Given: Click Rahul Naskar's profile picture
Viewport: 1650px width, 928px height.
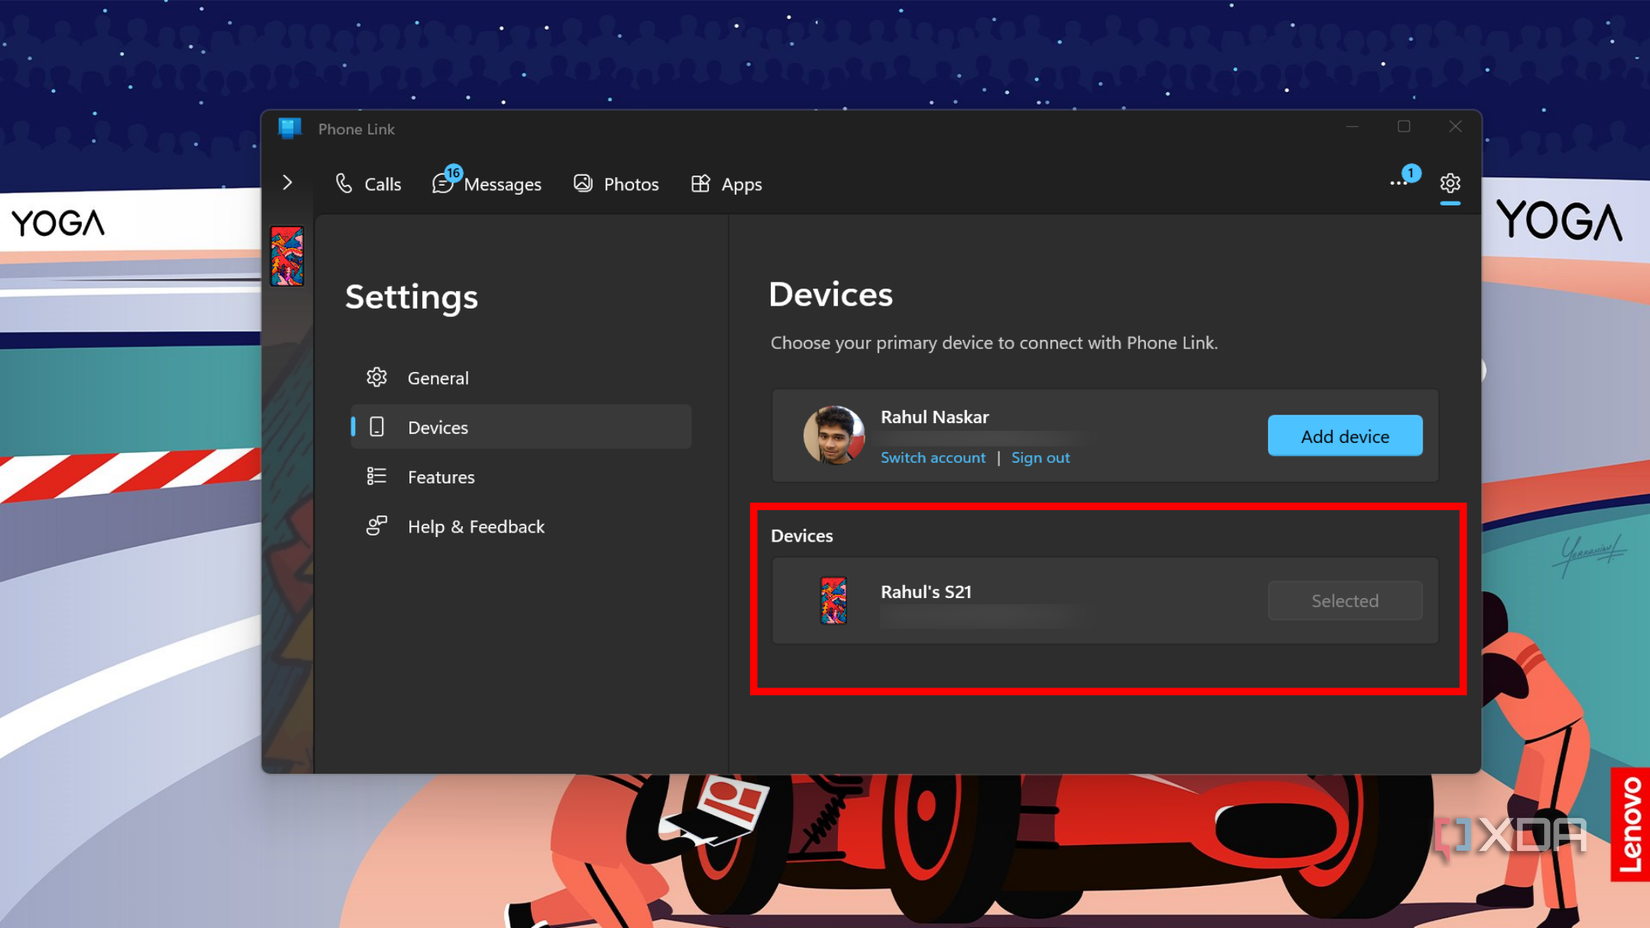Looking at the screenshot, I should point(833,435).
